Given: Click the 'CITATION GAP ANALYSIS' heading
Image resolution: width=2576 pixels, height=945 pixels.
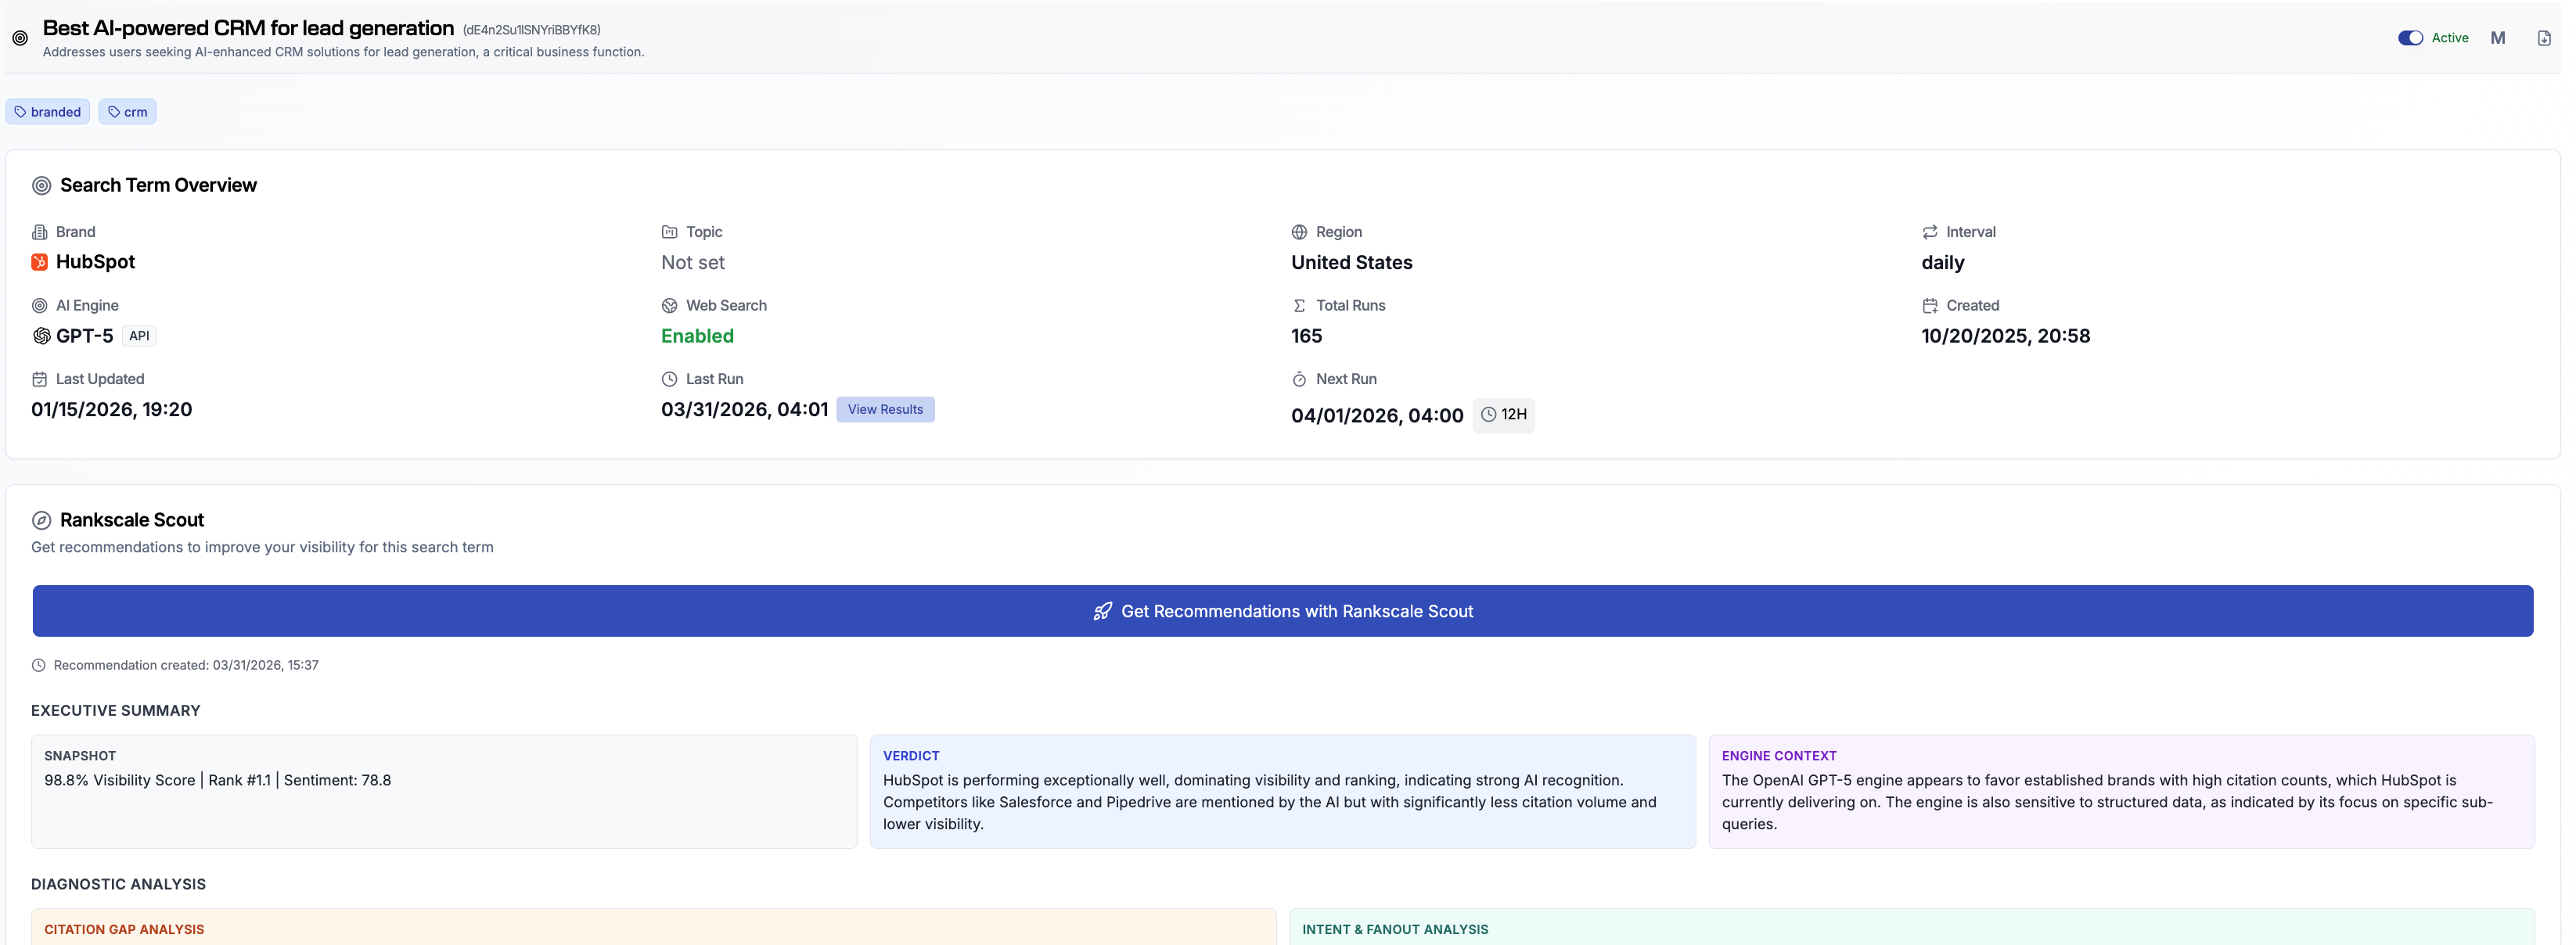Looking at the screenshot, I should pos(124,930).
